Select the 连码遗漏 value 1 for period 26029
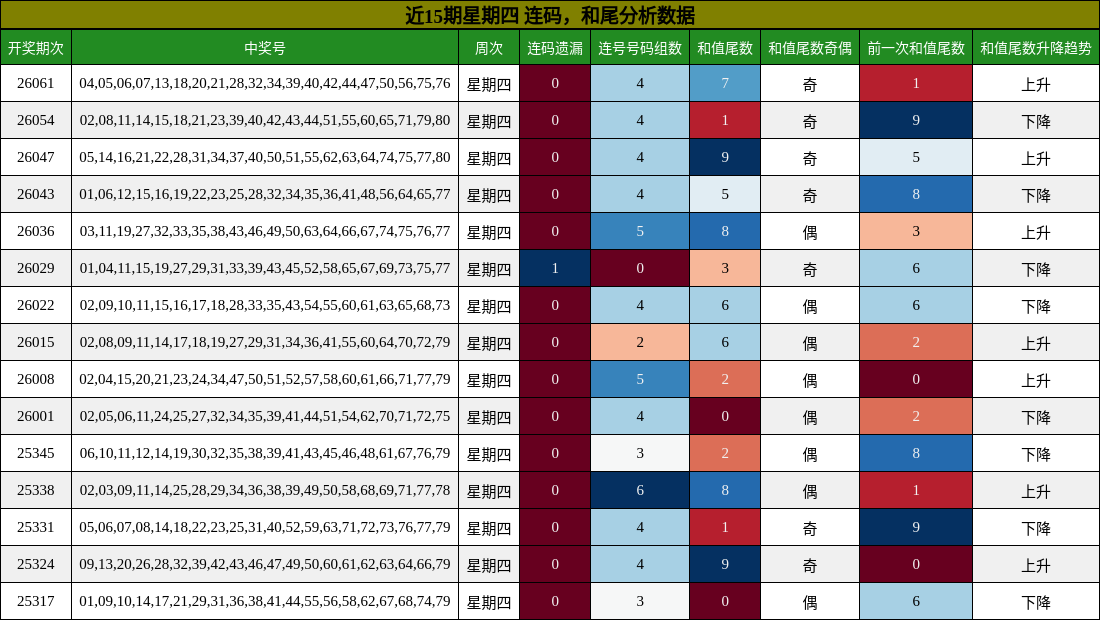This screenshot has height=620, width=1100. tap(555, 268)
